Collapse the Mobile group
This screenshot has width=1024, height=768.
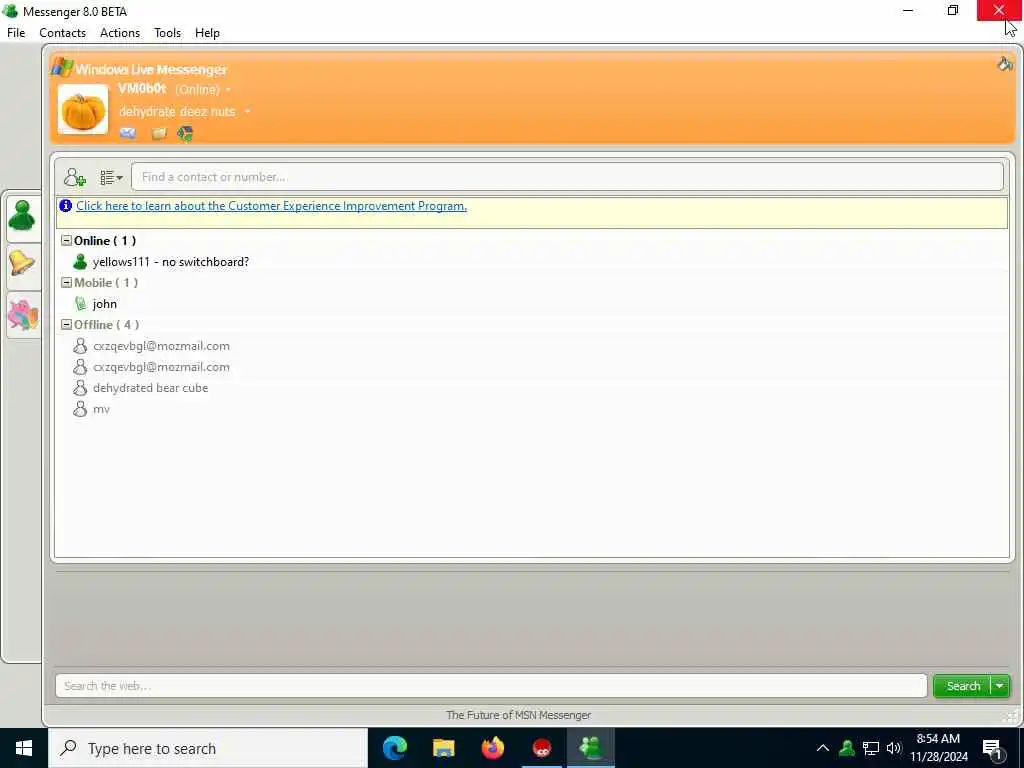click(x=66, y=282)
